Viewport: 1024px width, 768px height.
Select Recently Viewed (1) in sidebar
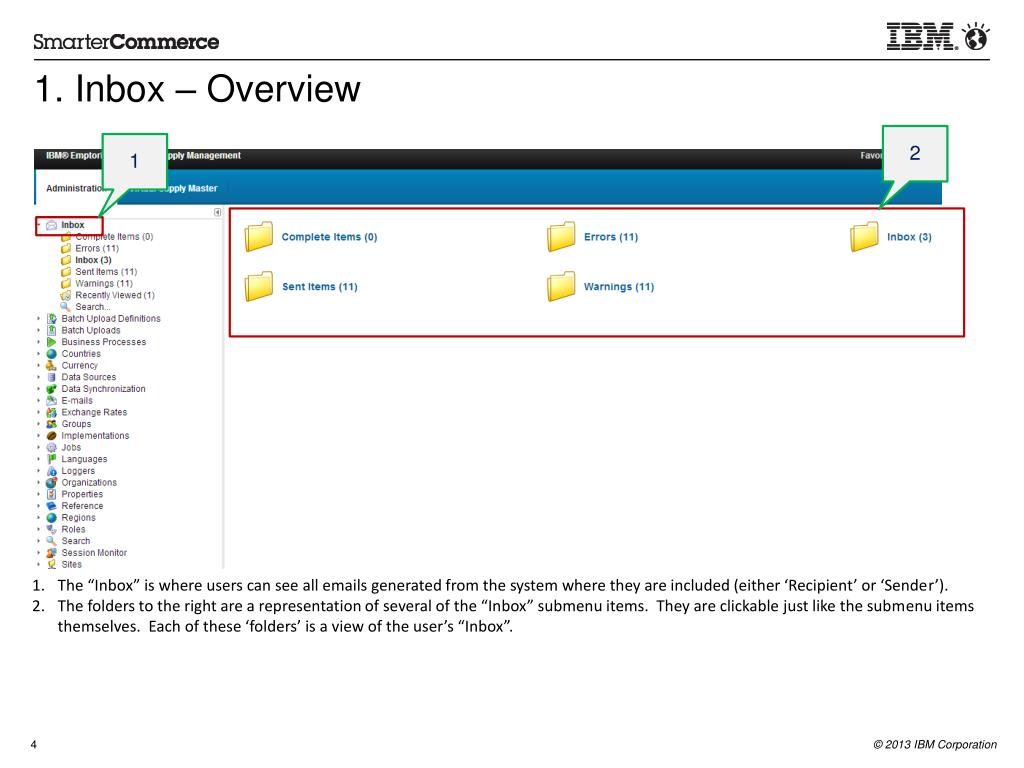click(115, 296)
